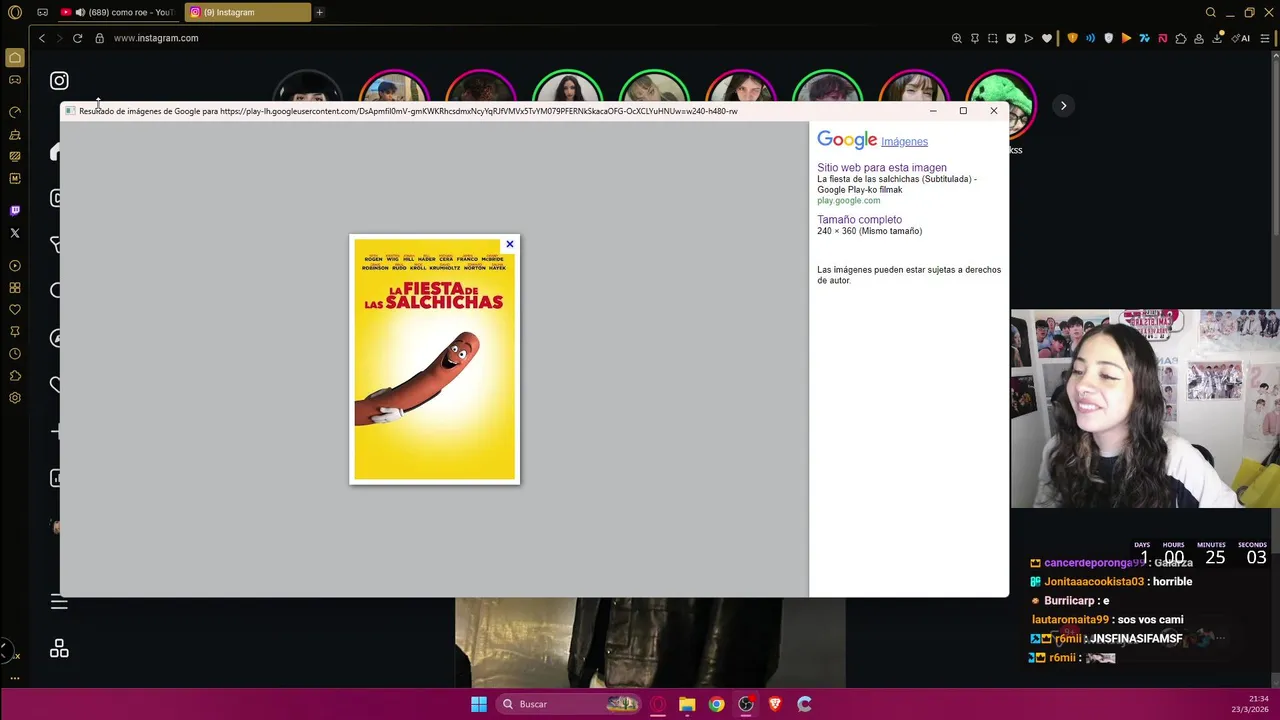Show next Instagram stories arrow
Screen dimensions: 1280x720
[1063, 106]
